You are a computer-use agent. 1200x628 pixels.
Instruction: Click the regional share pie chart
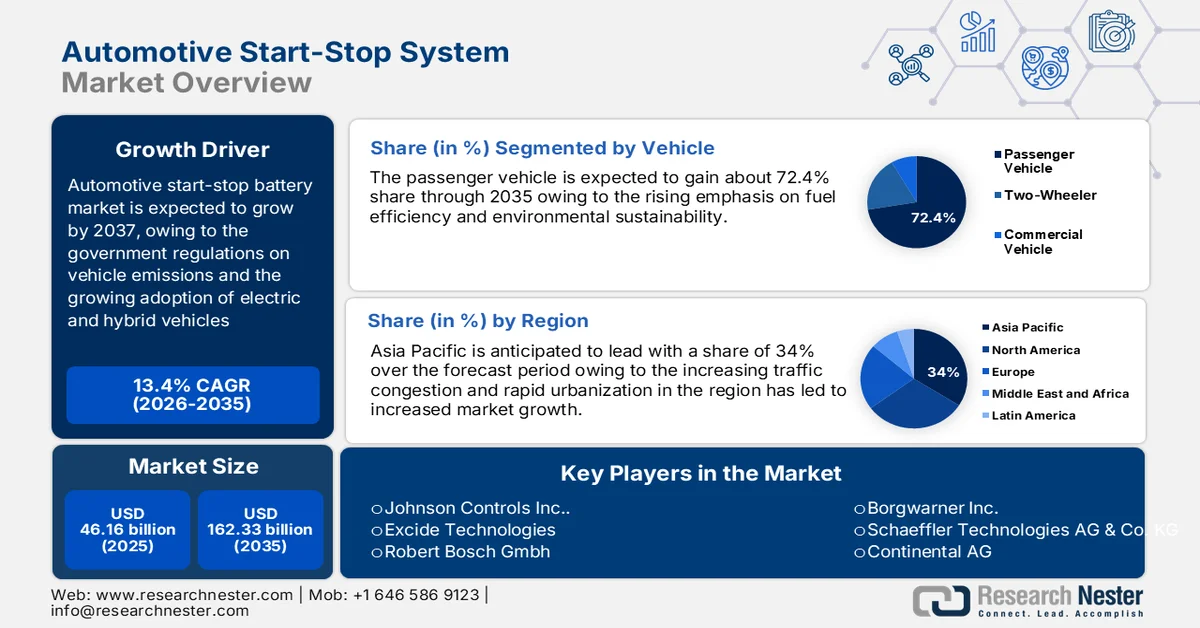(x=913, y=375)
